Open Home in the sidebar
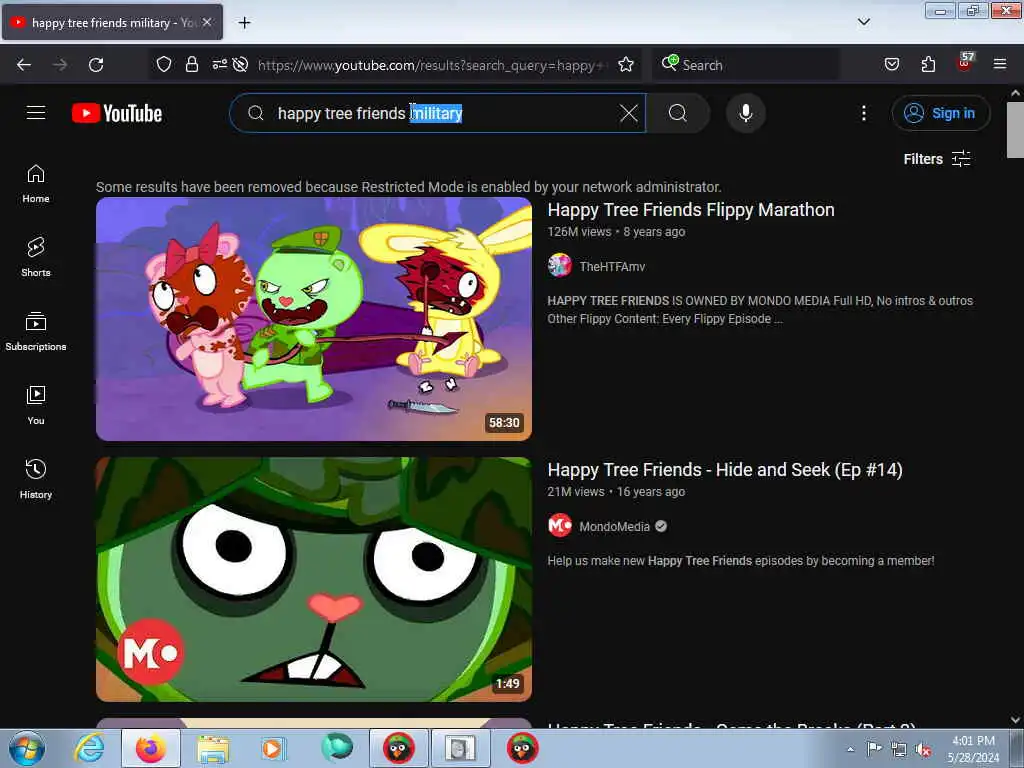This screenshot has height=768, width=1024. pos(36,184)
